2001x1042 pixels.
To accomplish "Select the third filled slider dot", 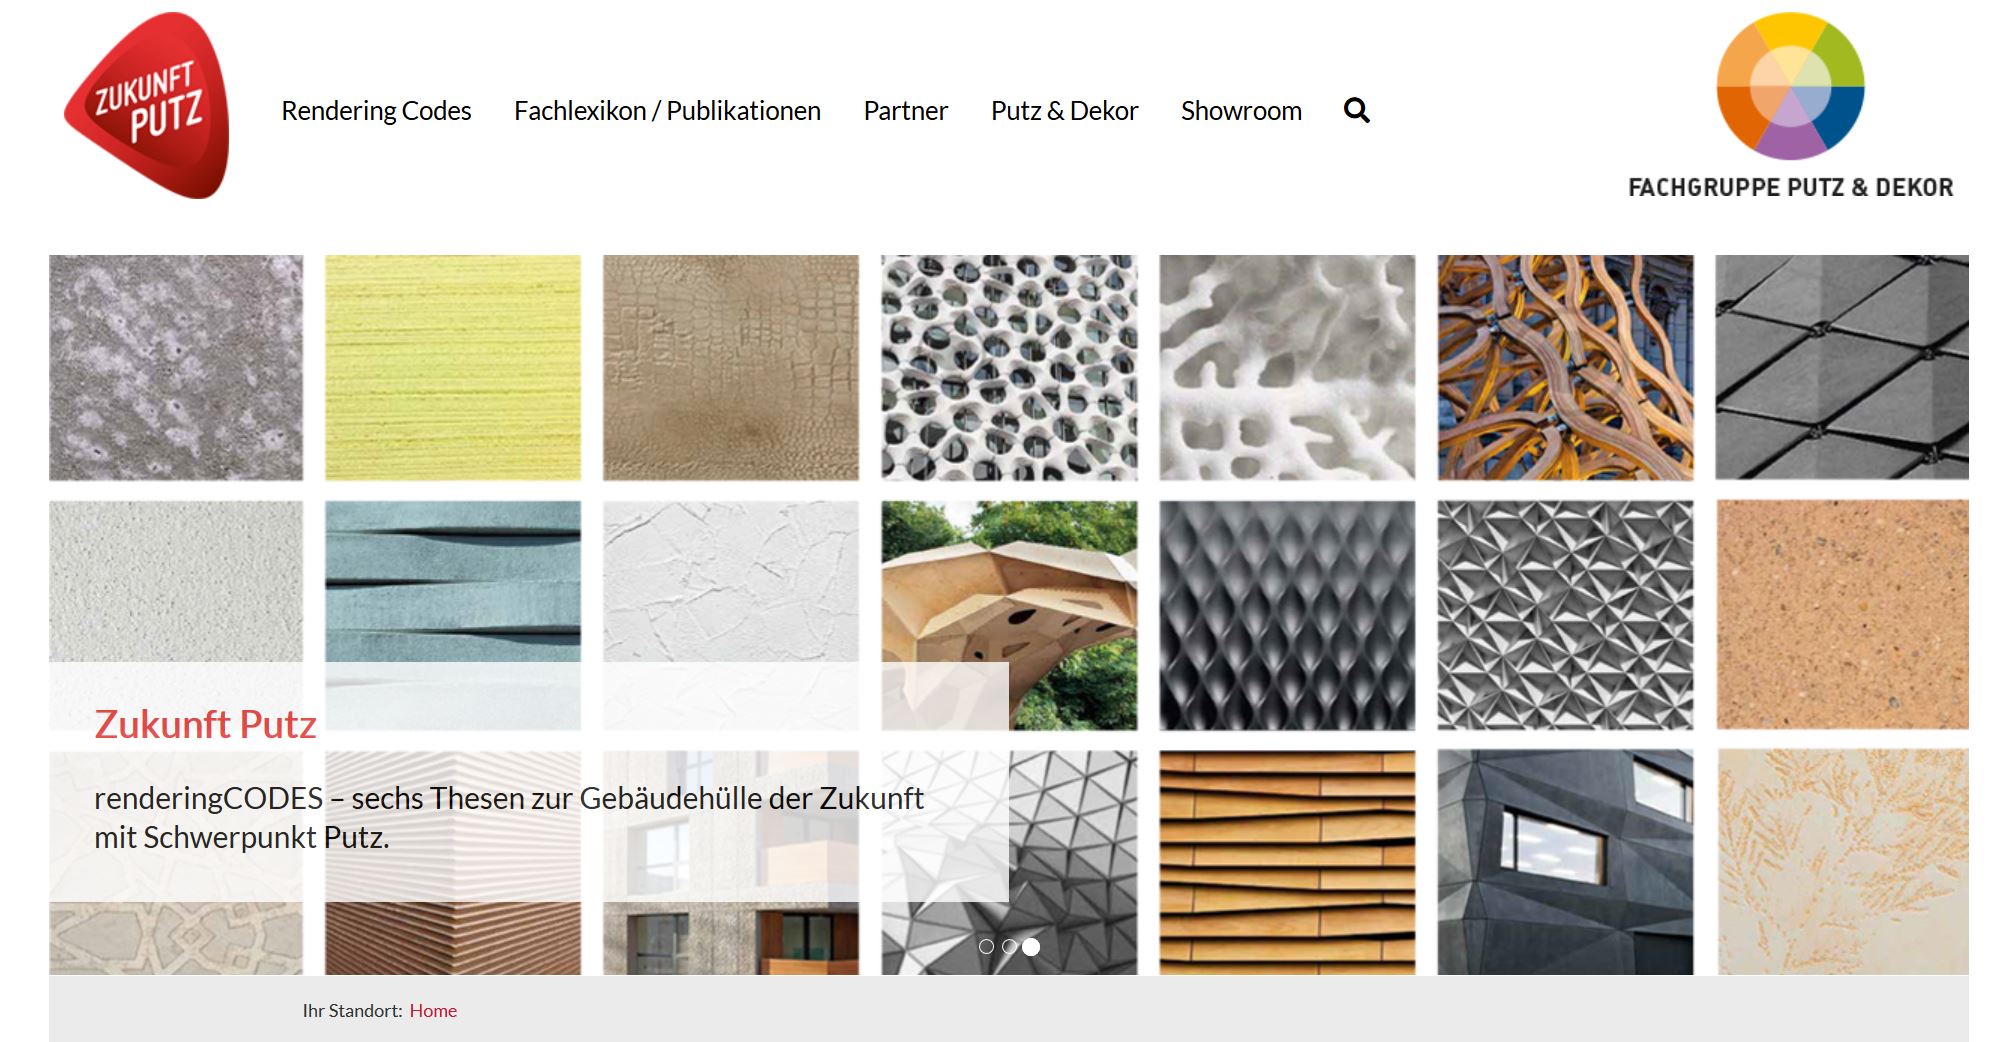I will pyautogui.click(x=1031, y=946).
